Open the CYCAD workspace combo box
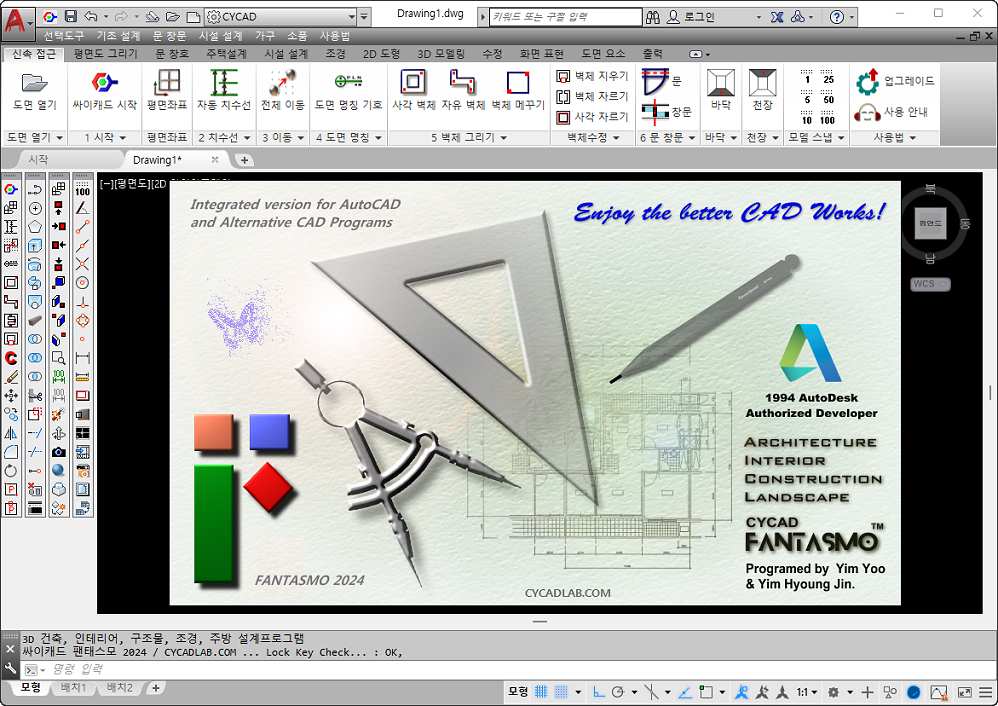 click(281, 17)
